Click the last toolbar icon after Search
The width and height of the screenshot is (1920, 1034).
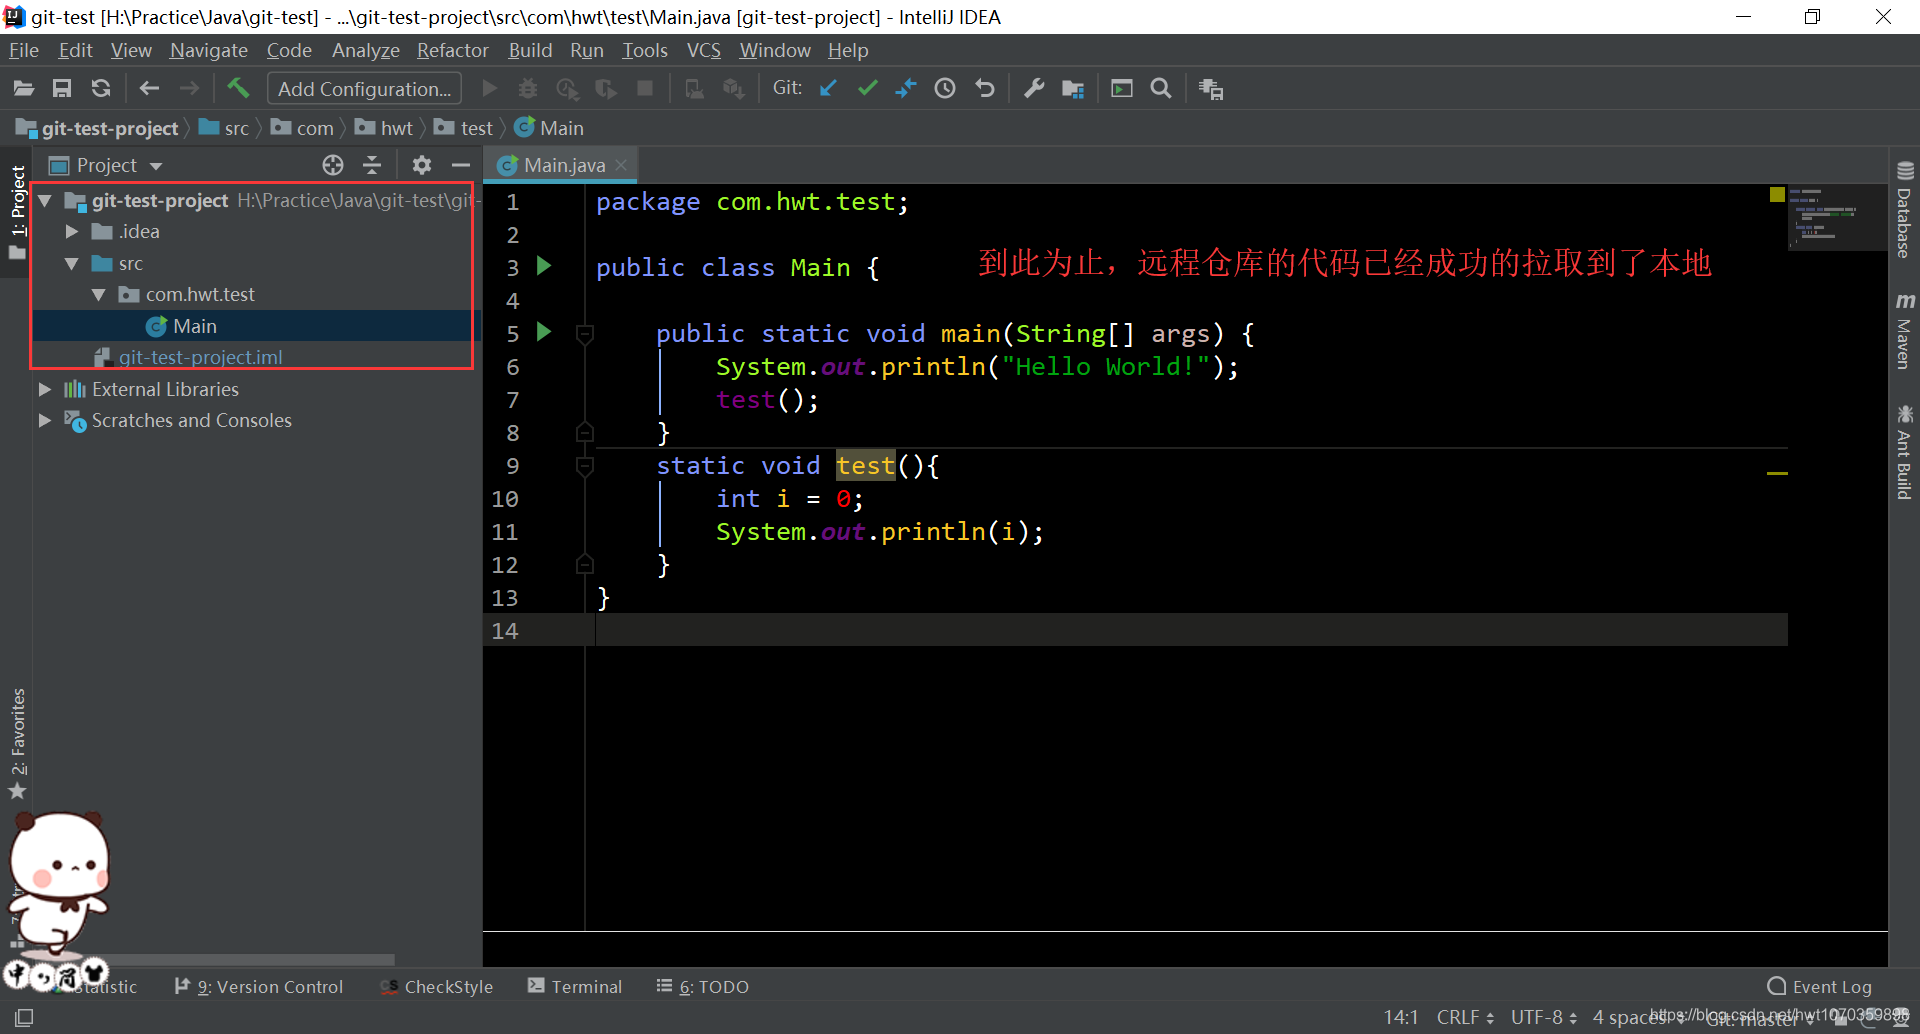(1211, 89)
